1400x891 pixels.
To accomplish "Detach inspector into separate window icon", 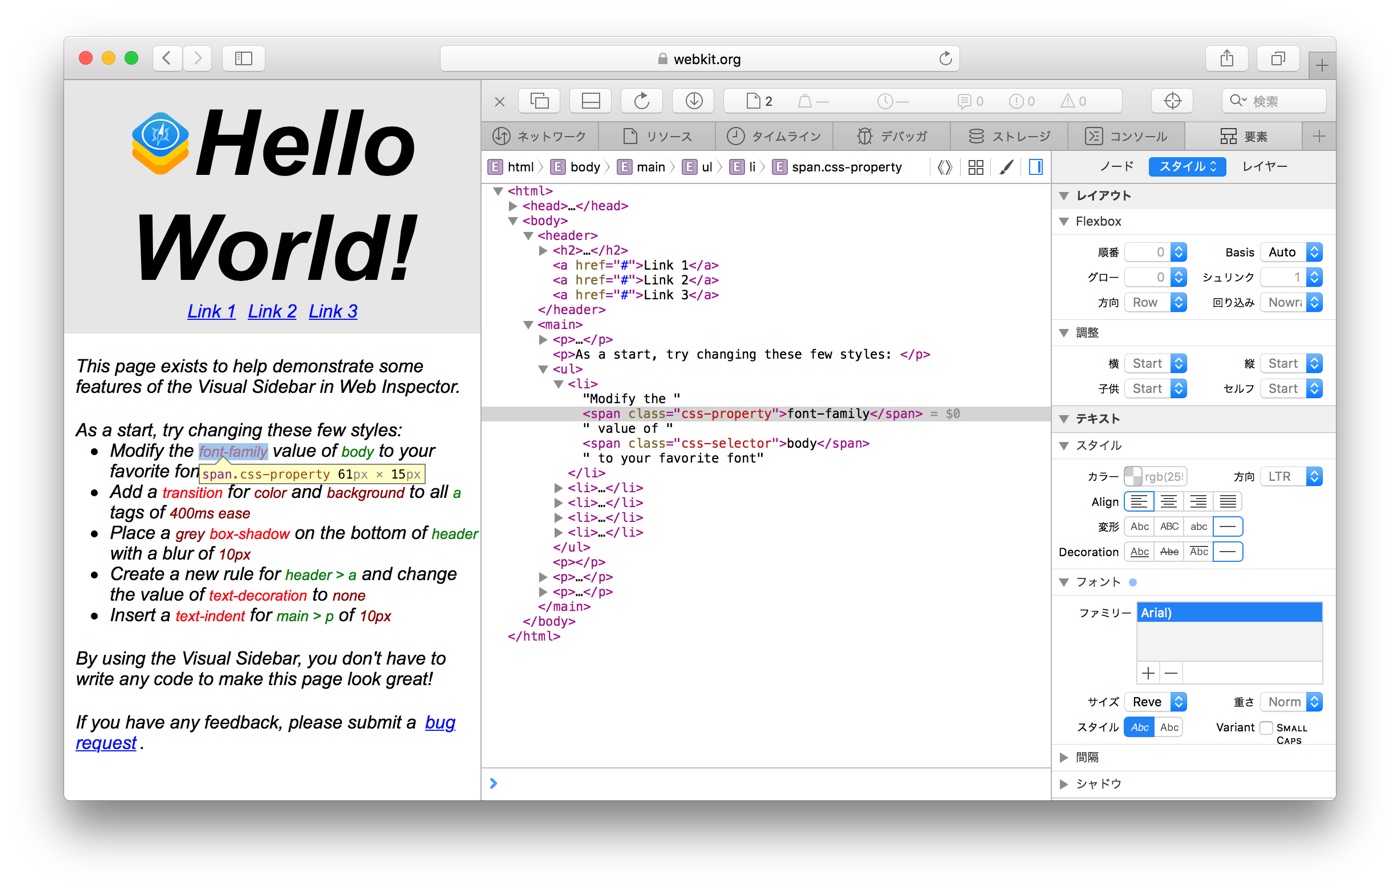I will coord(539,101).
